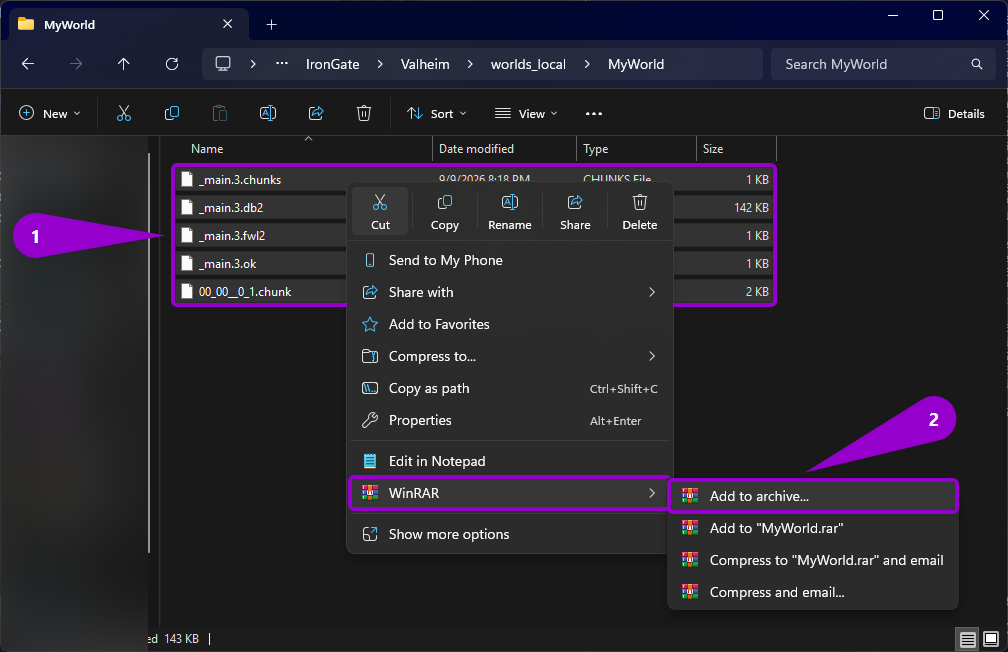1008x652 pixels.
Task: Click Copy in the context menu
Action: [x=444, y=212]
